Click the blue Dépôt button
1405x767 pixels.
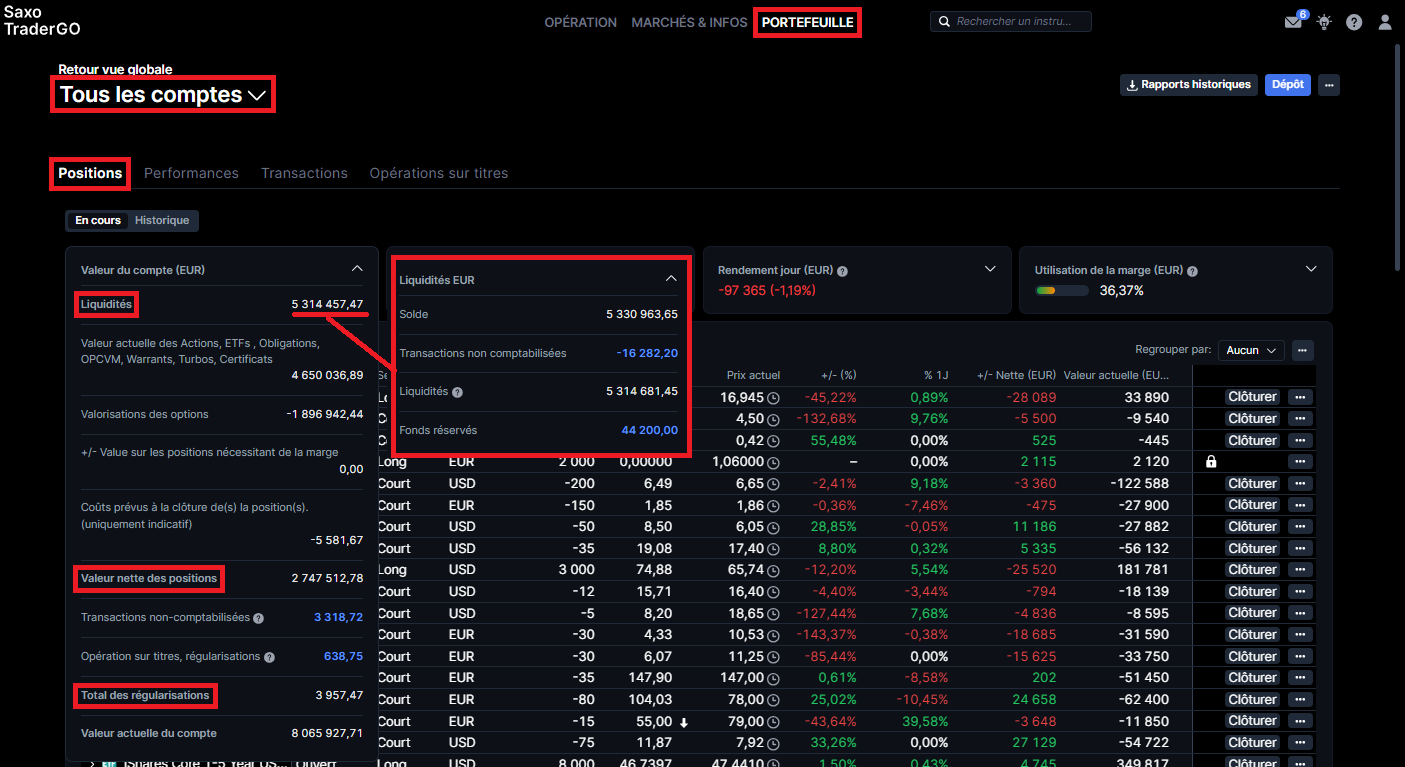tap(1288, 85)
